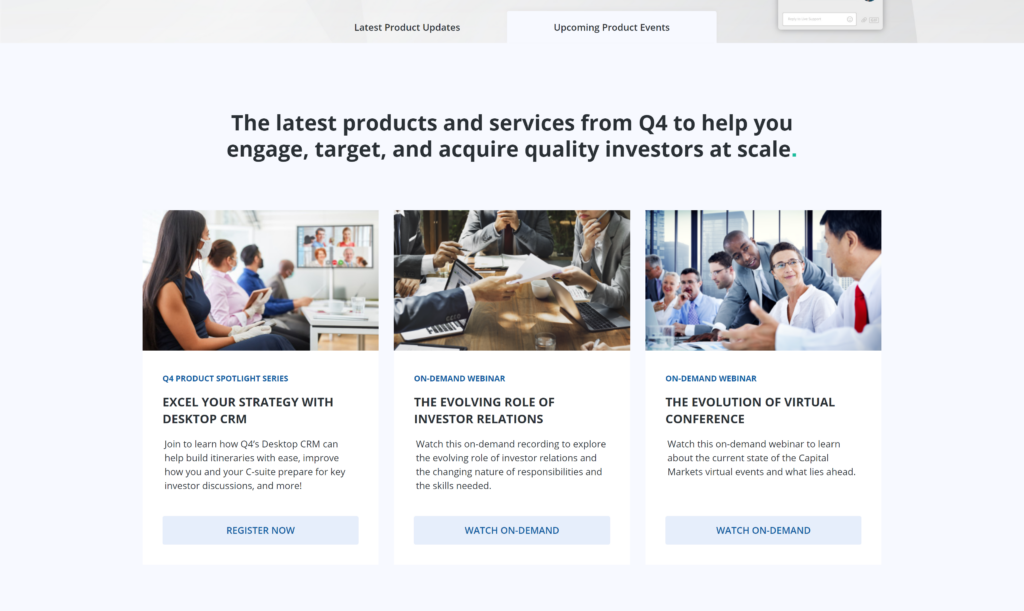Focus the Reply to Live Support field
The width and height of the screenshot is (1024, 611).
tap(820, 19)
